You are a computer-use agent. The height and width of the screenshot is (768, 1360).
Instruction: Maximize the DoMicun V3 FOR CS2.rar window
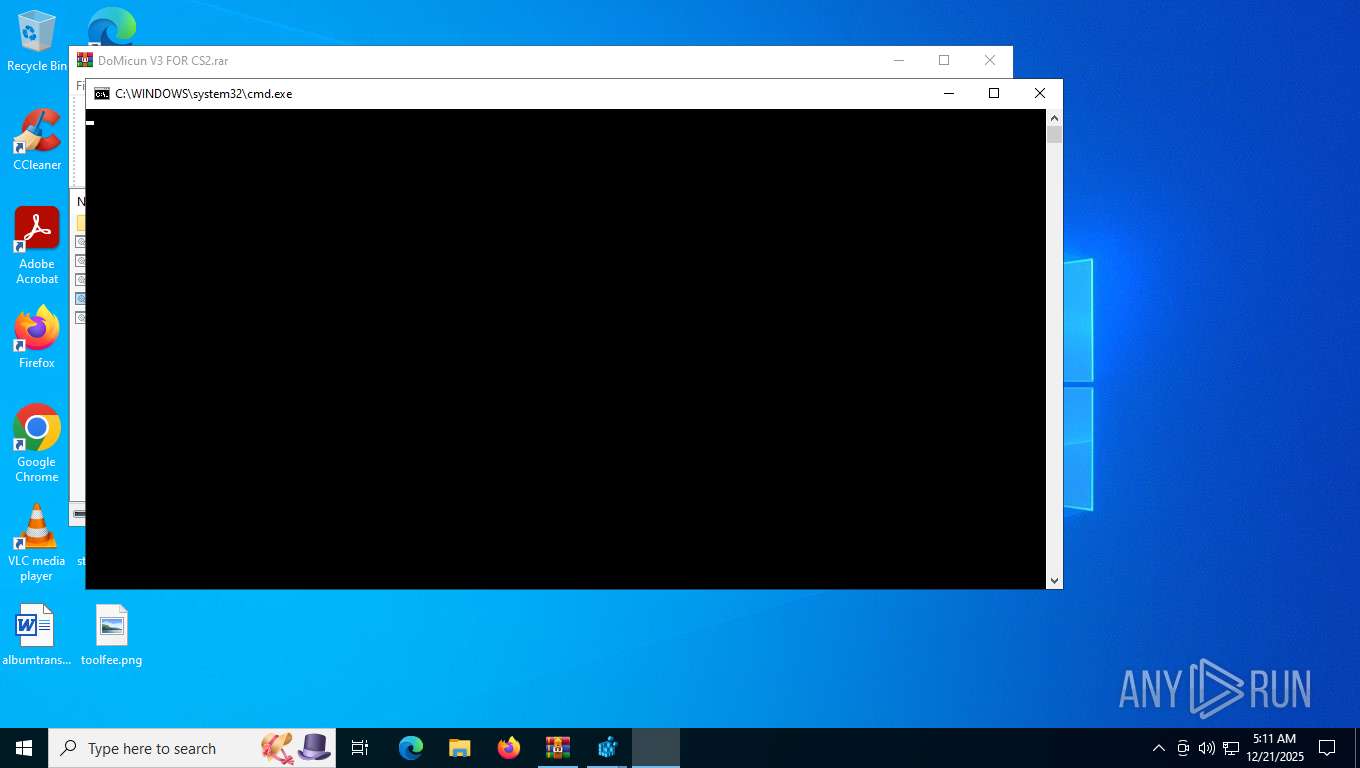(x=944, y=60)
